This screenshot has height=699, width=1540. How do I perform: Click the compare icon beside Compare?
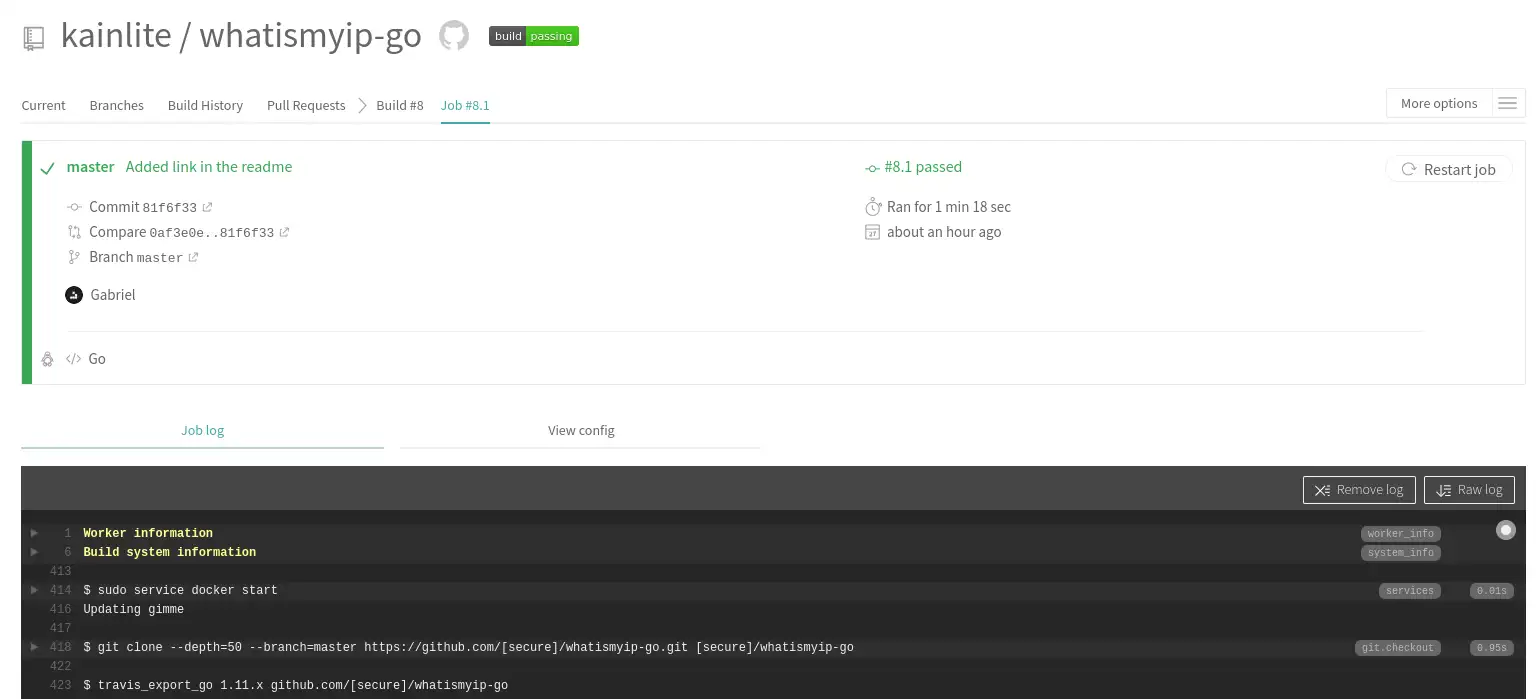point(73,232)
